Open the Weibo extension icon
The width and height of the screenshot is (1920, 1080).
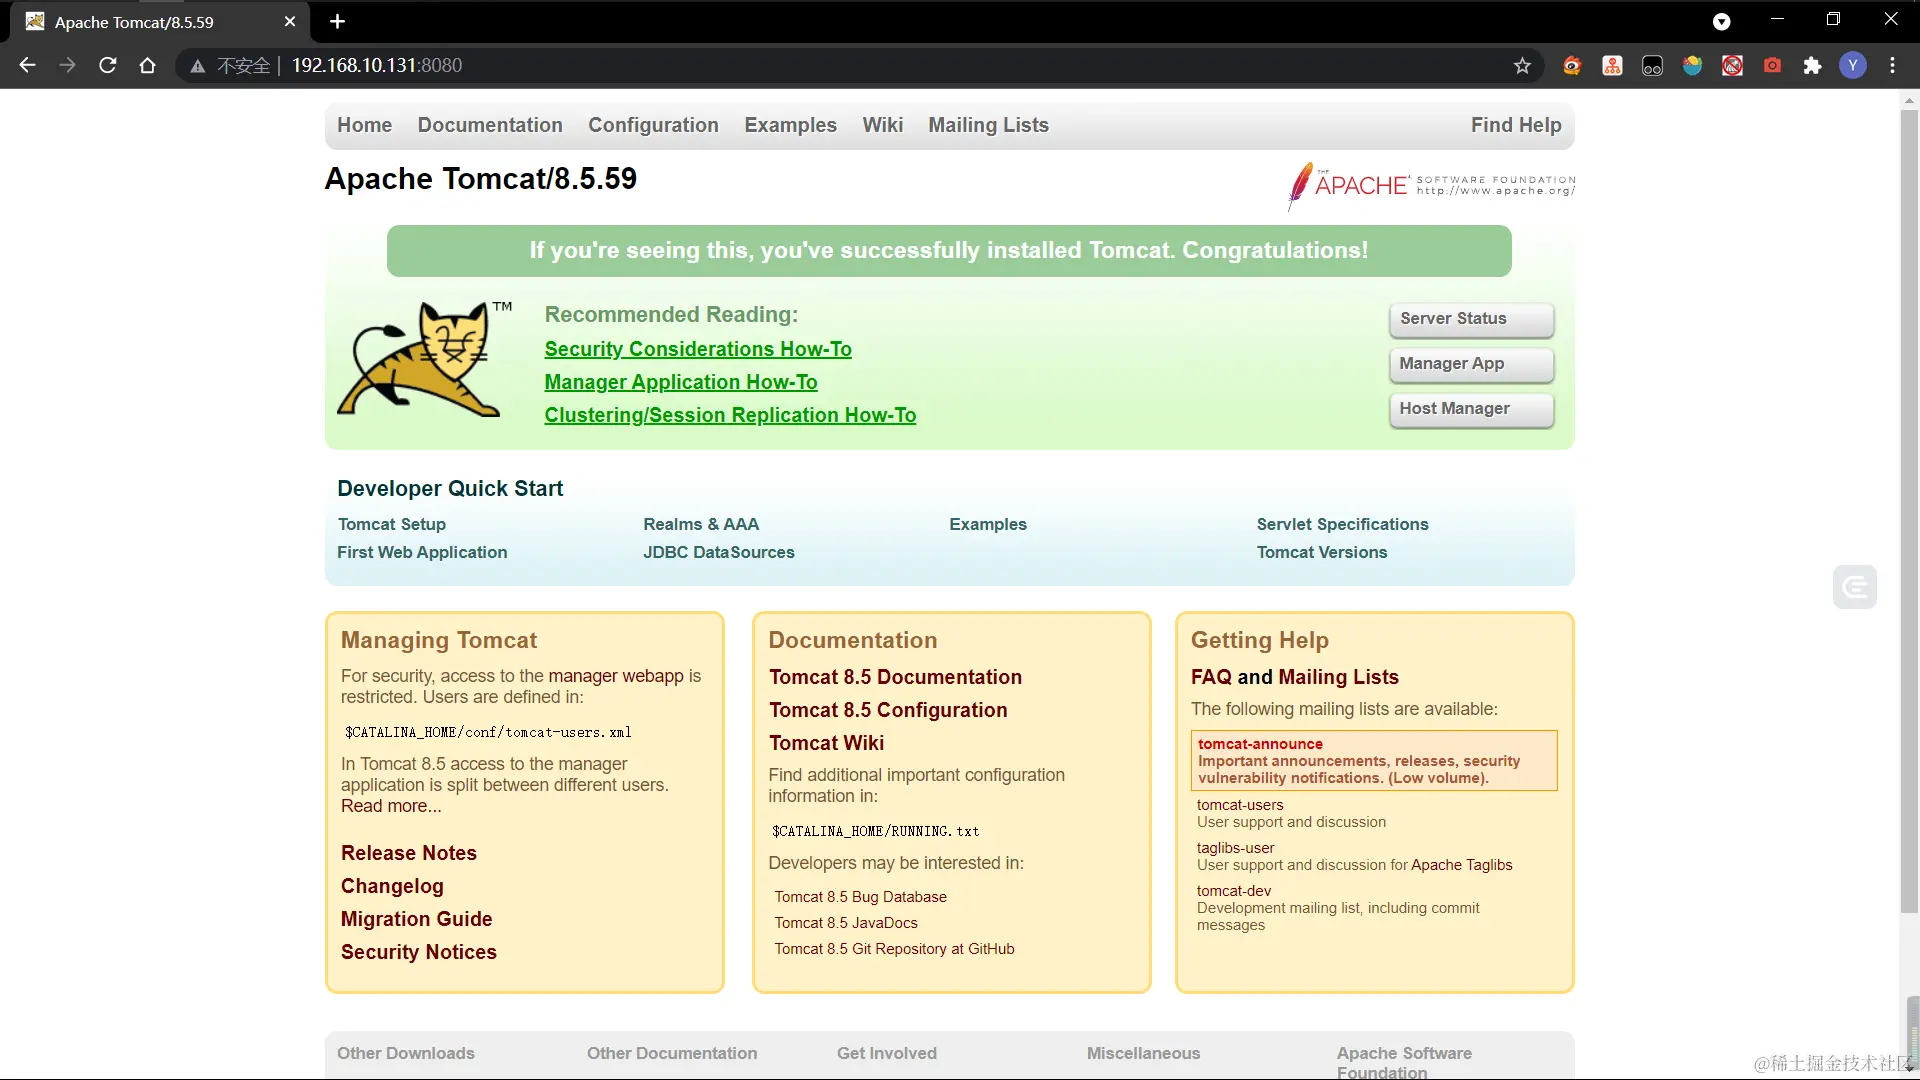click(1572, 66)
